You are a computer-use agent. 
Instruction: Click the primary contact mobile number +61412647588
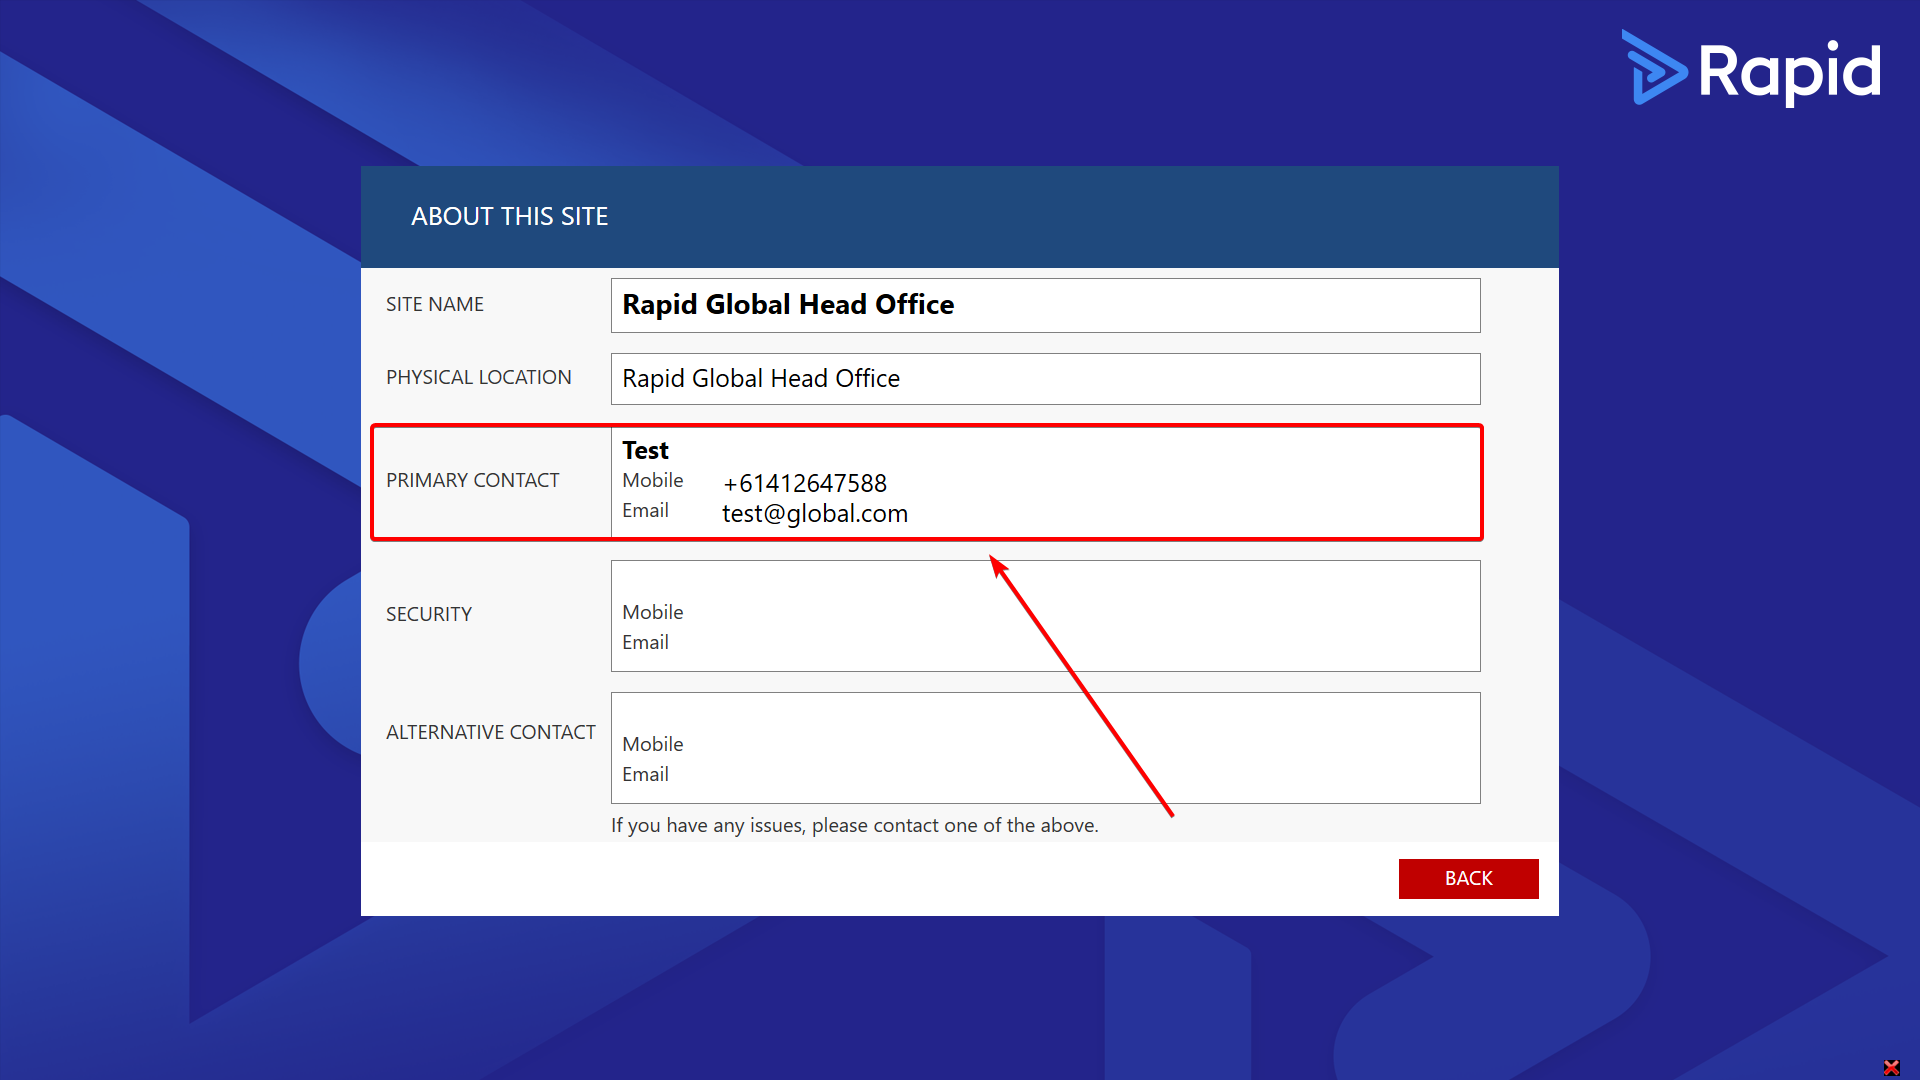pos(805,483)
